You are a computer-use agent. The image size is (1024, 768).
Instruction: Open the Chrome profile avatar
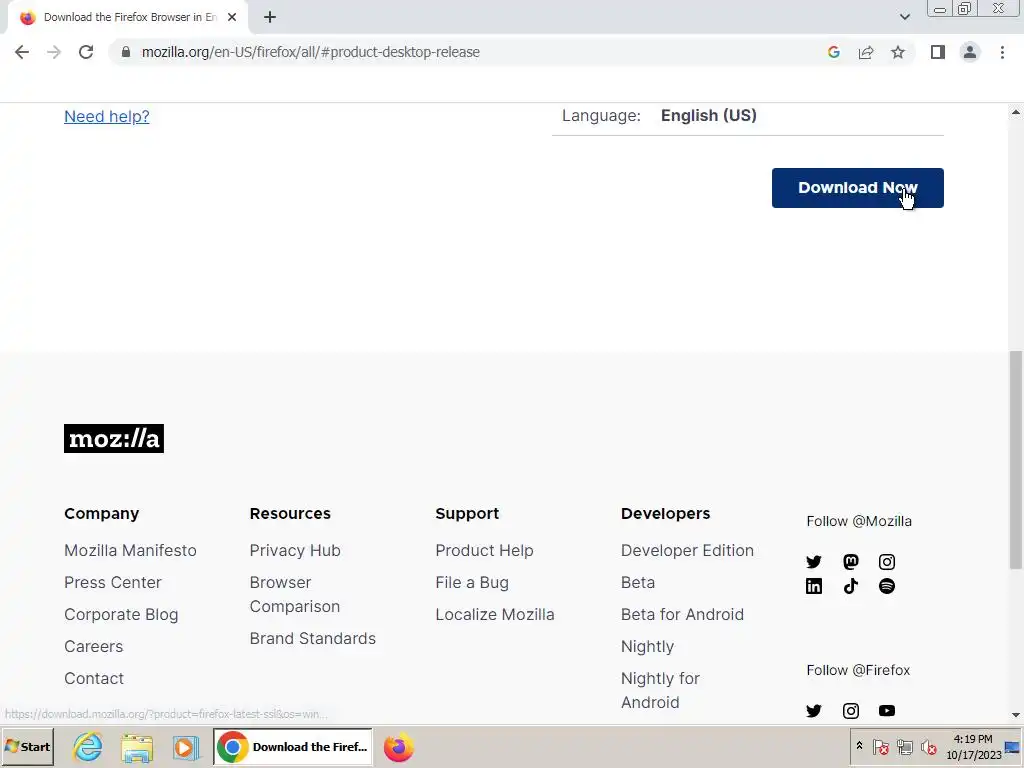click(x=970, y=52)
